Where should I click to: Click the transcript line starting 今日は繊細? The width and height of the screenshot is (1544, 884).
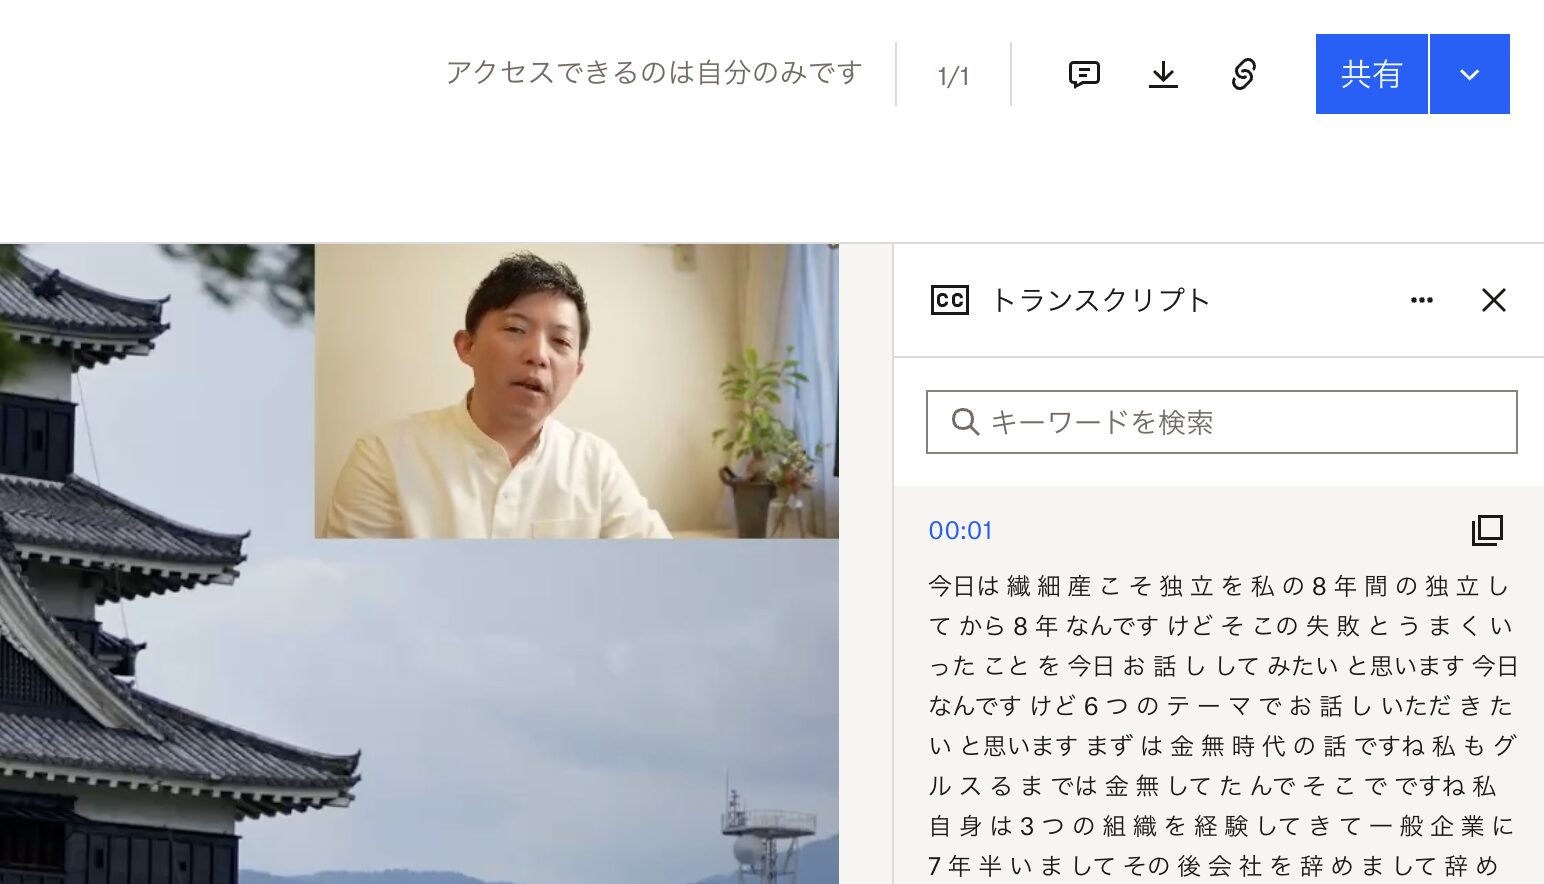pos(1218,586)
